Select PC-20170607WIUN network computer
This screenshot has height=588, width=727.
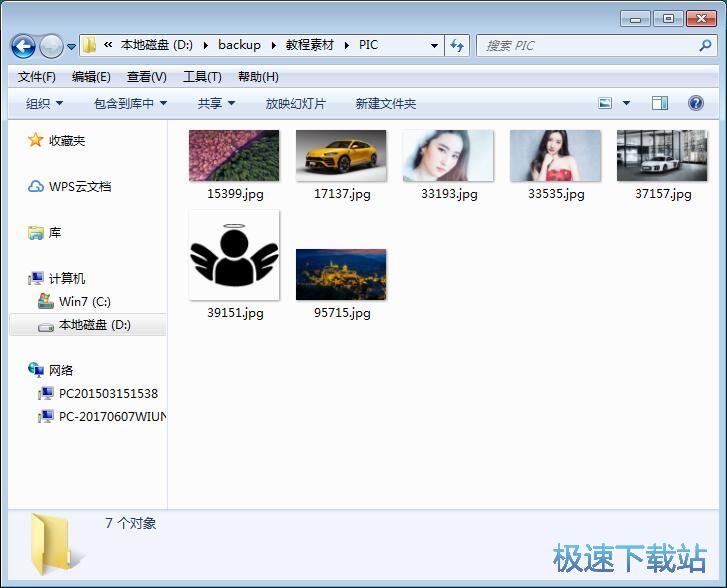pos(102,416)
